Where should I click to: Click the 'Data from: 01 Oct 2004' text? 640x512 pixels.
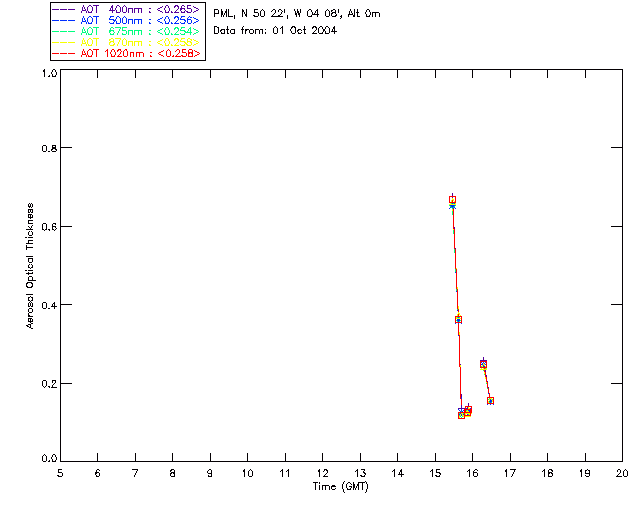pyautogui.click(x=275, y=31)
